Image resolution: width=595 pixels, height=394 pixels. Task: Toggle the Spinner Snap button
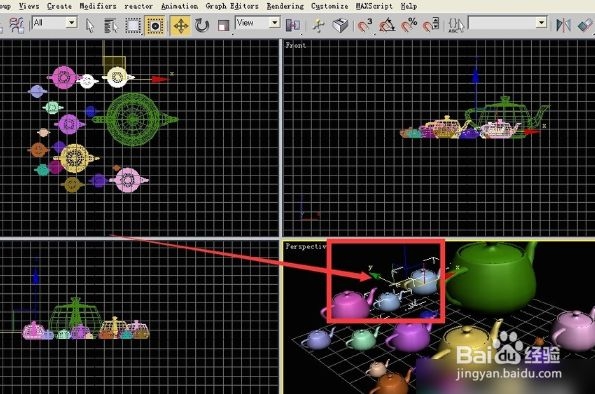[x=431, y=25]
